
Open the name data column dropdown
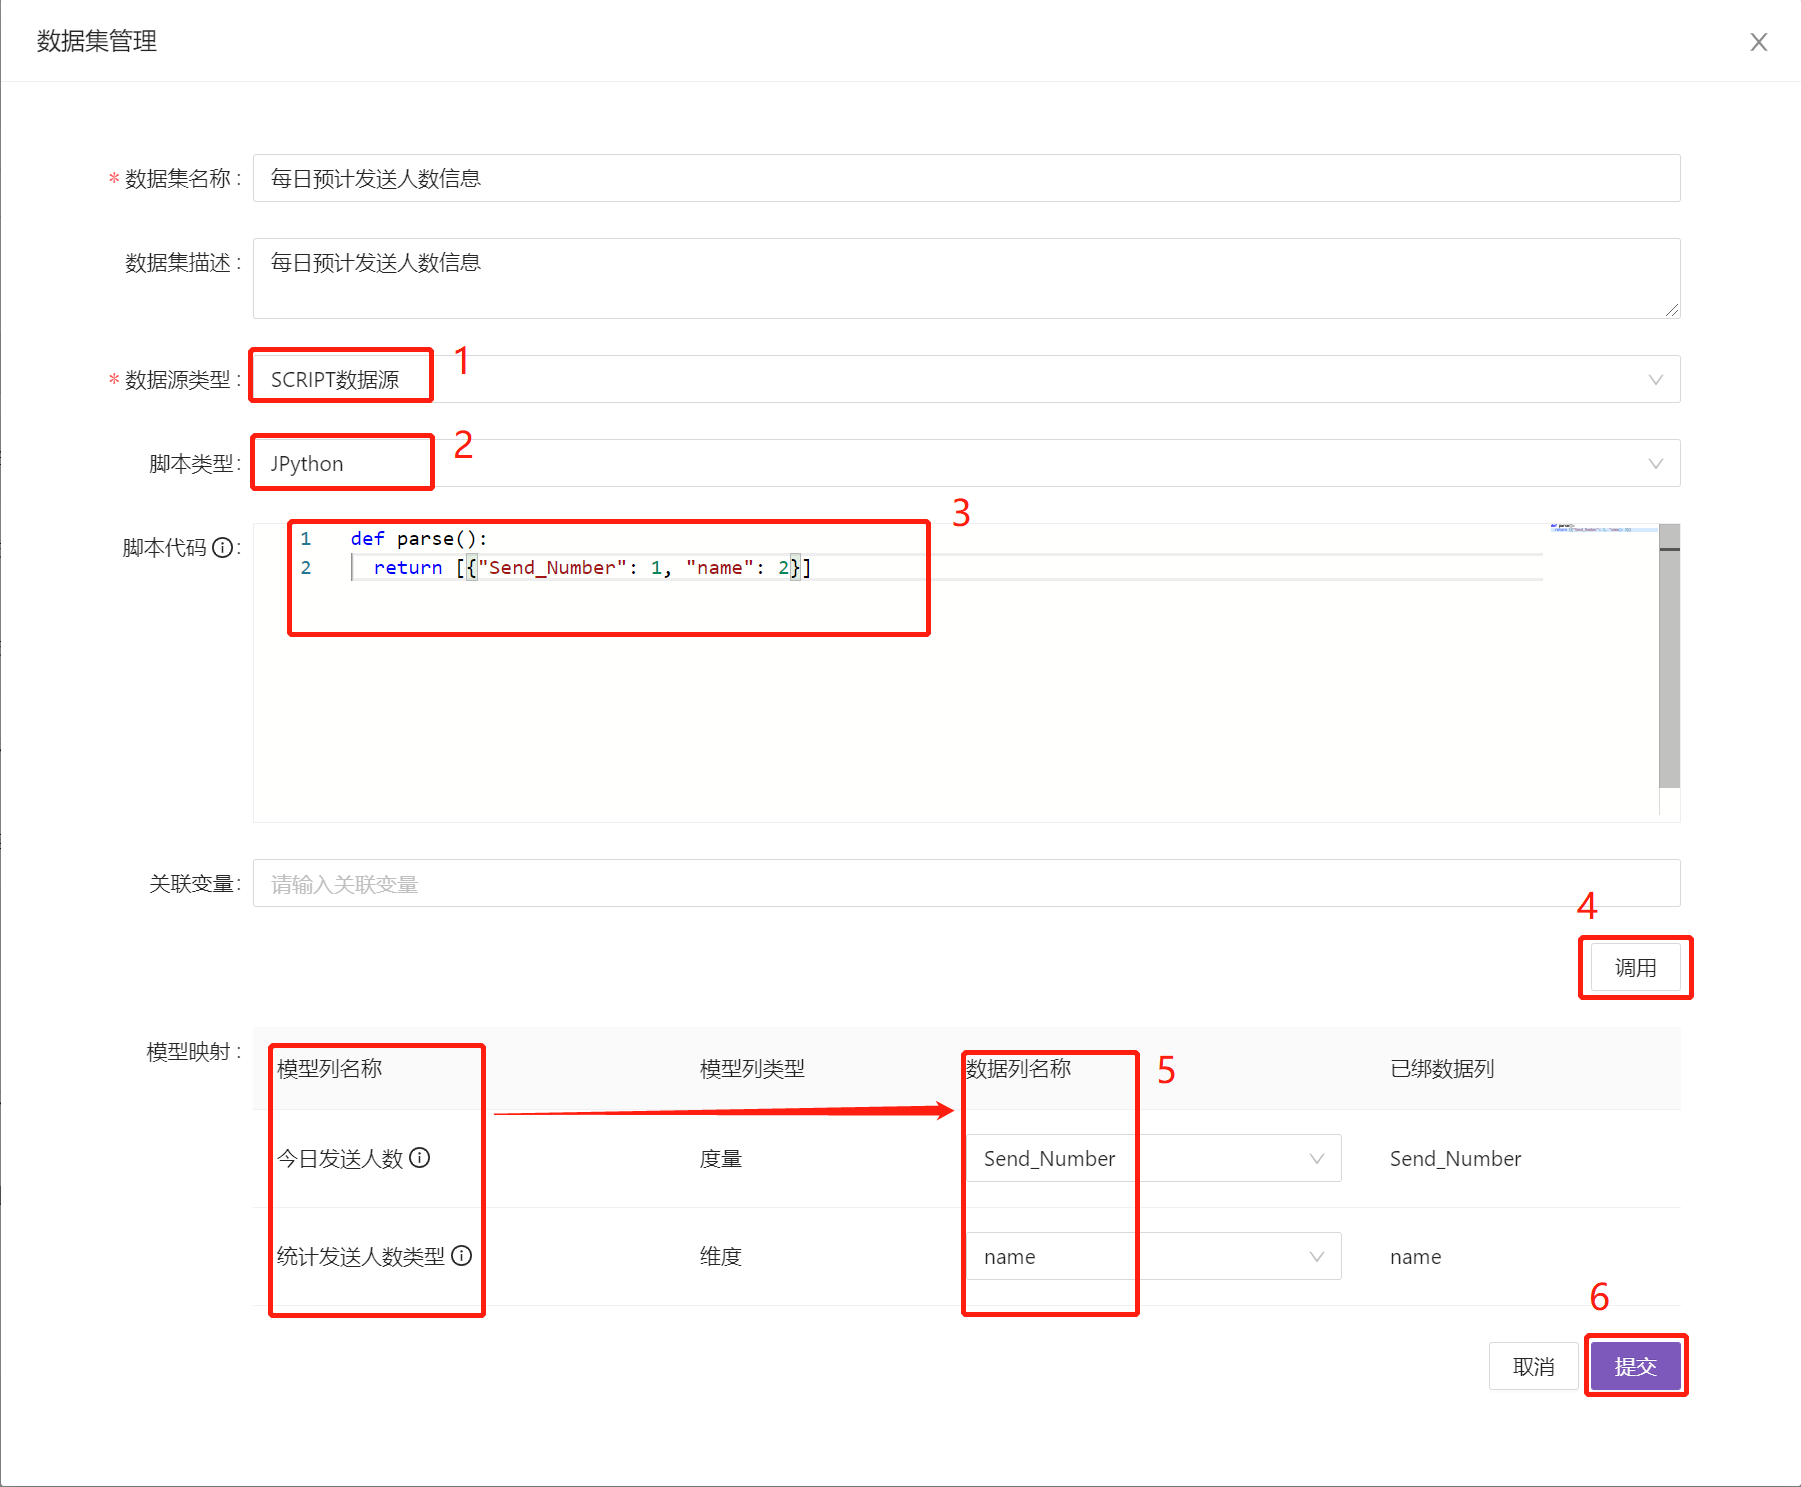point(1154,1256)
